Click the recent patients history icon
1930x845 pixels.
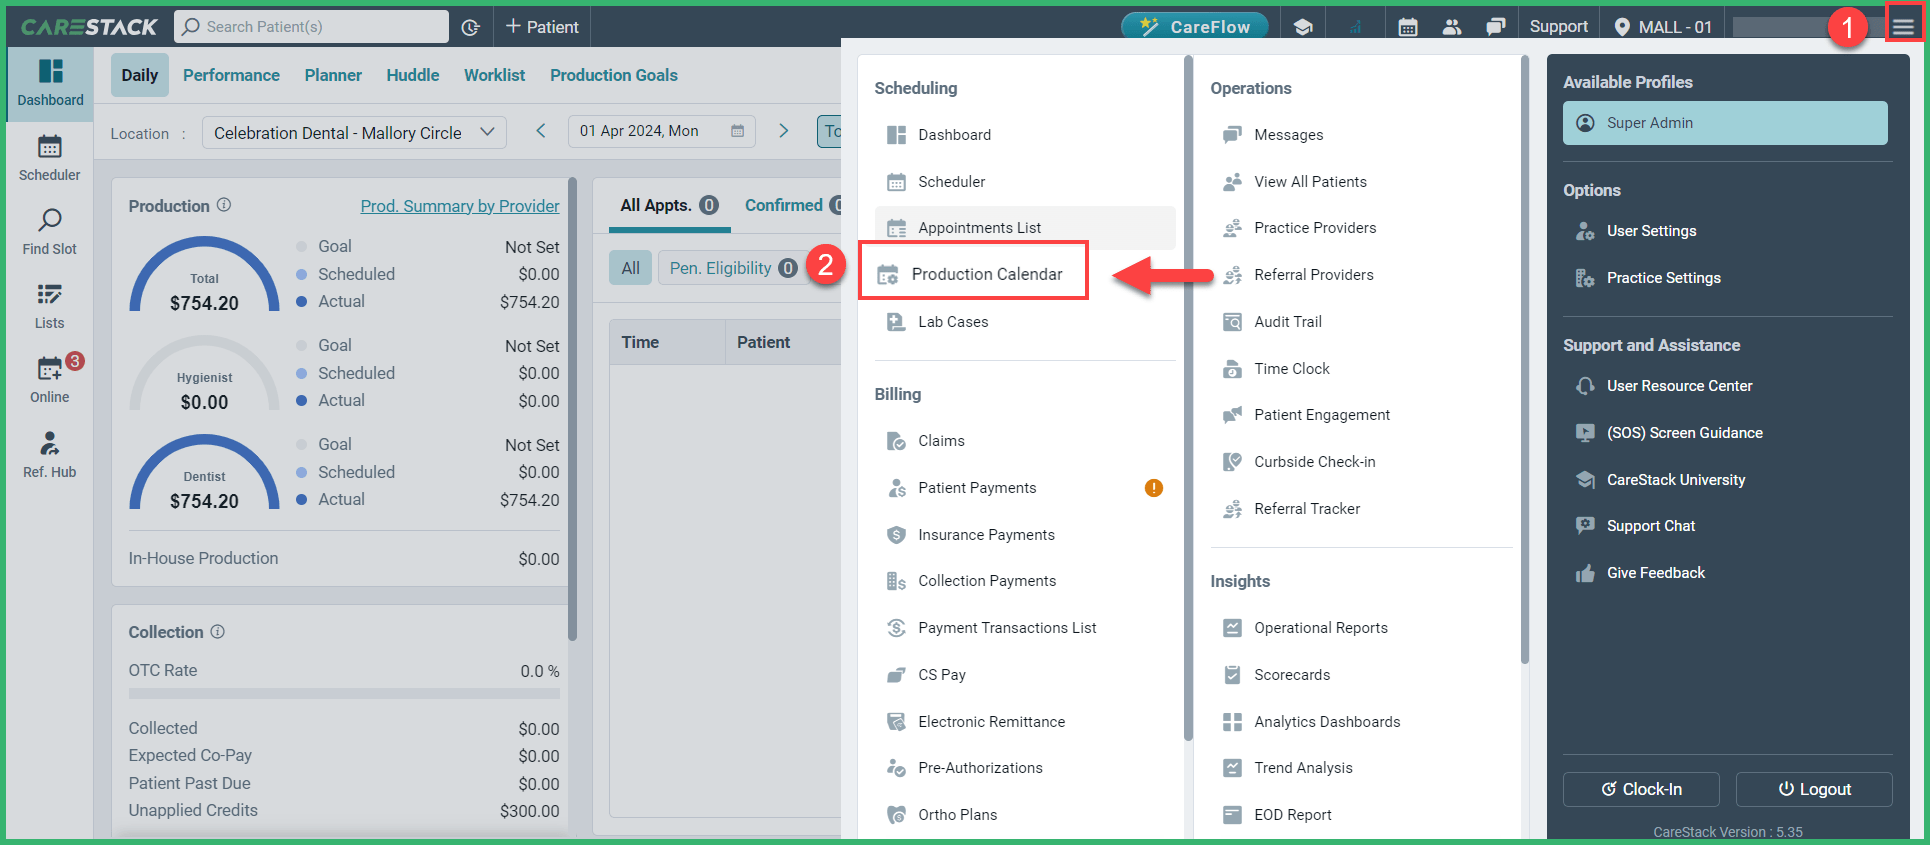[471, 27]
